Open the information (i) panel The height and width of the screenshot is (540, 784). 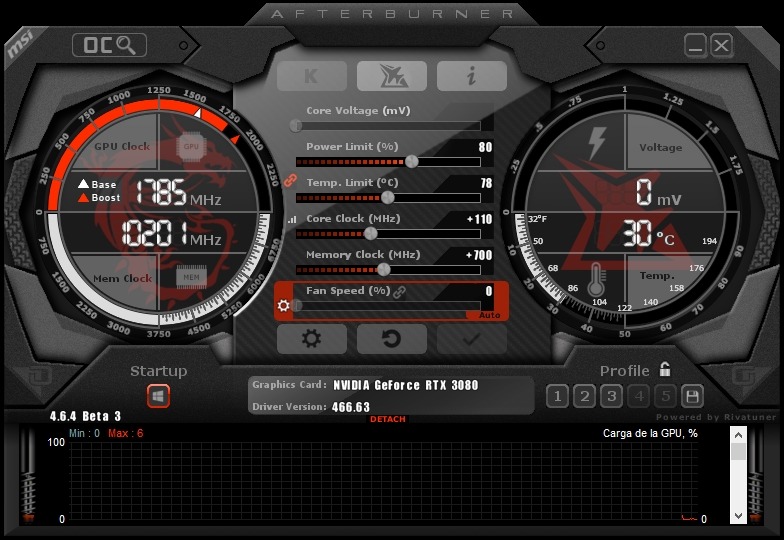pyautogui.click(x=472, y=76)
